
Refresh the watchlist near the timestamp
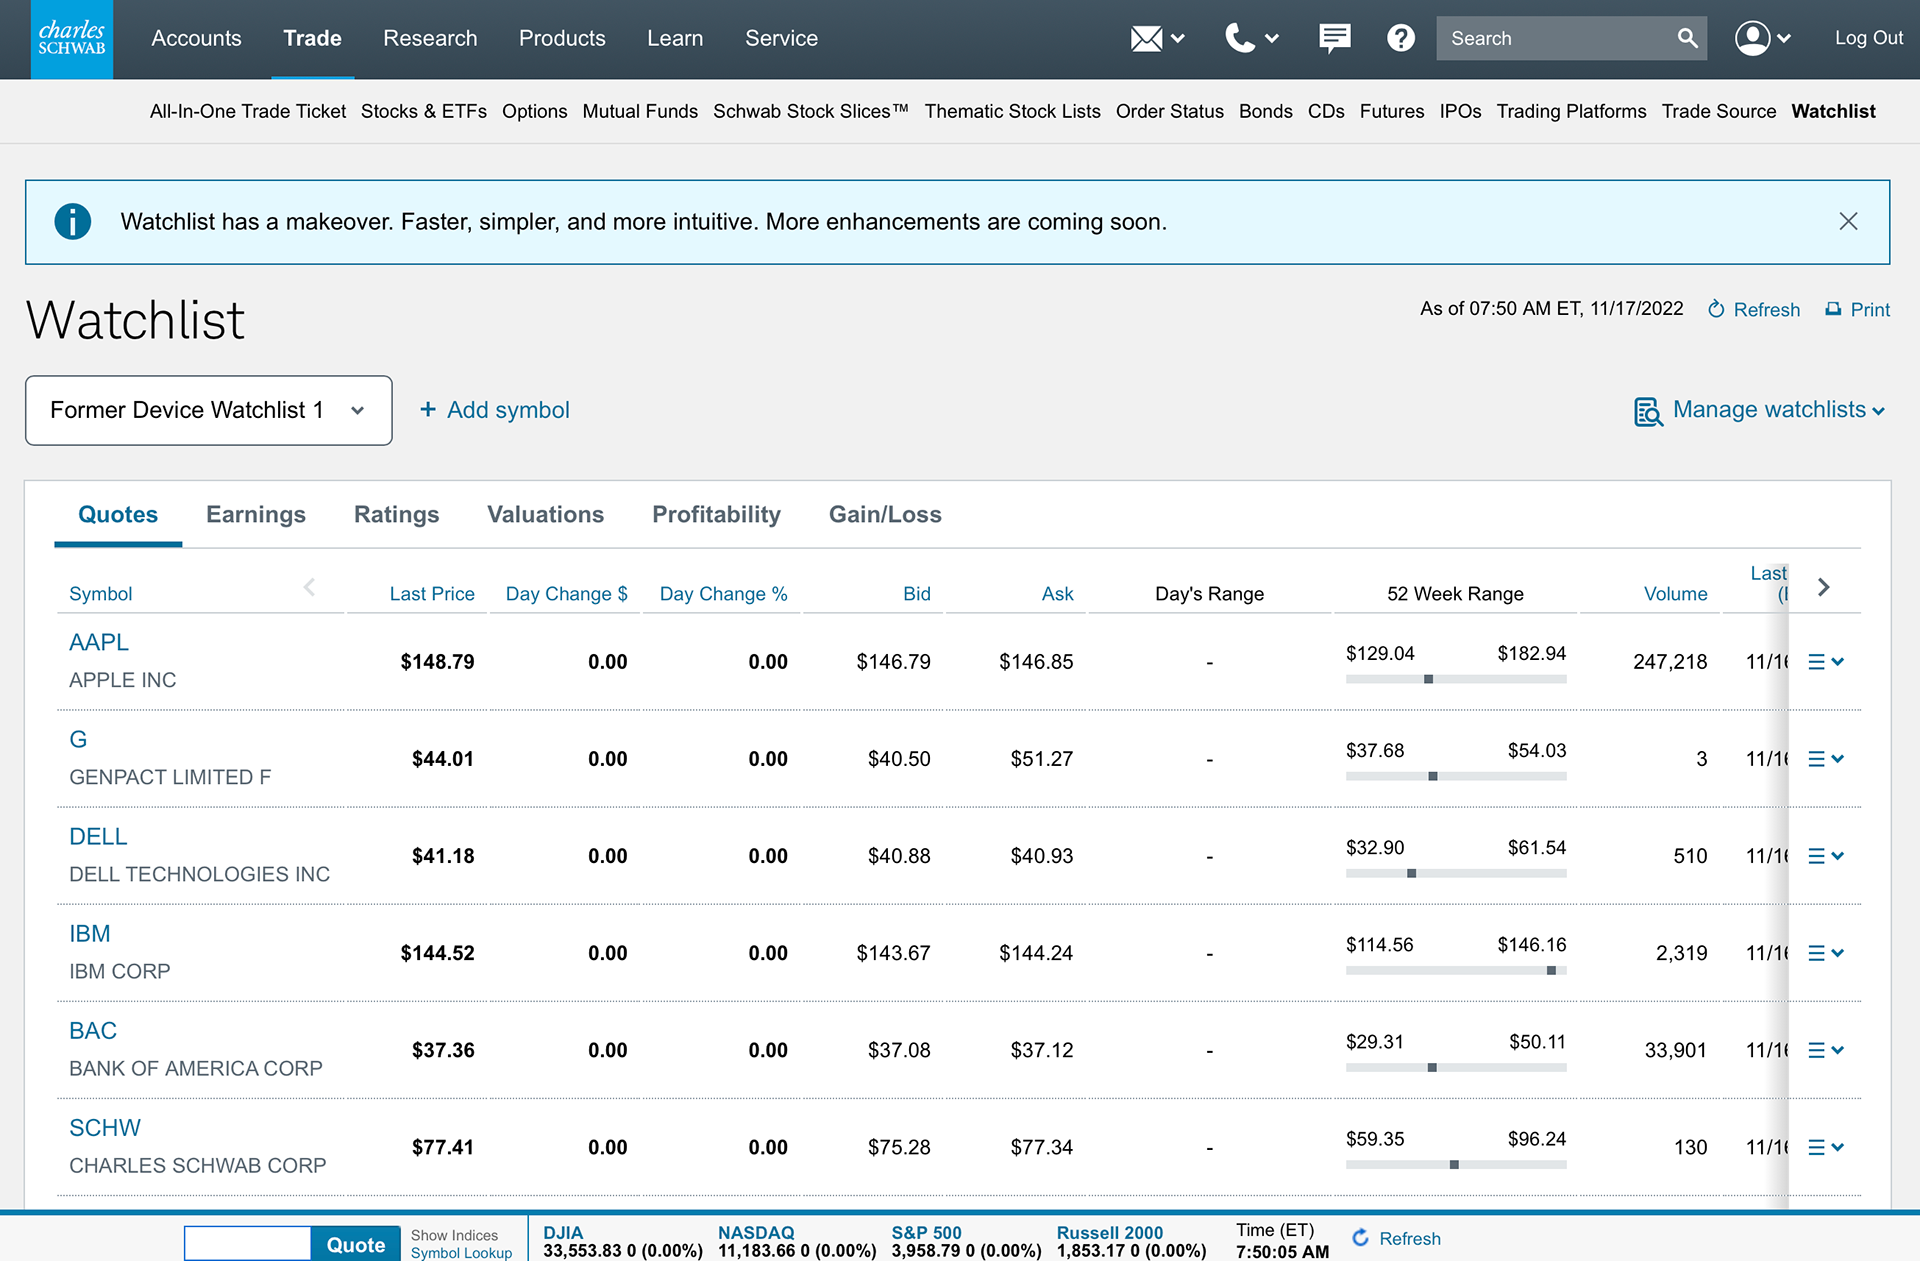1754,310
